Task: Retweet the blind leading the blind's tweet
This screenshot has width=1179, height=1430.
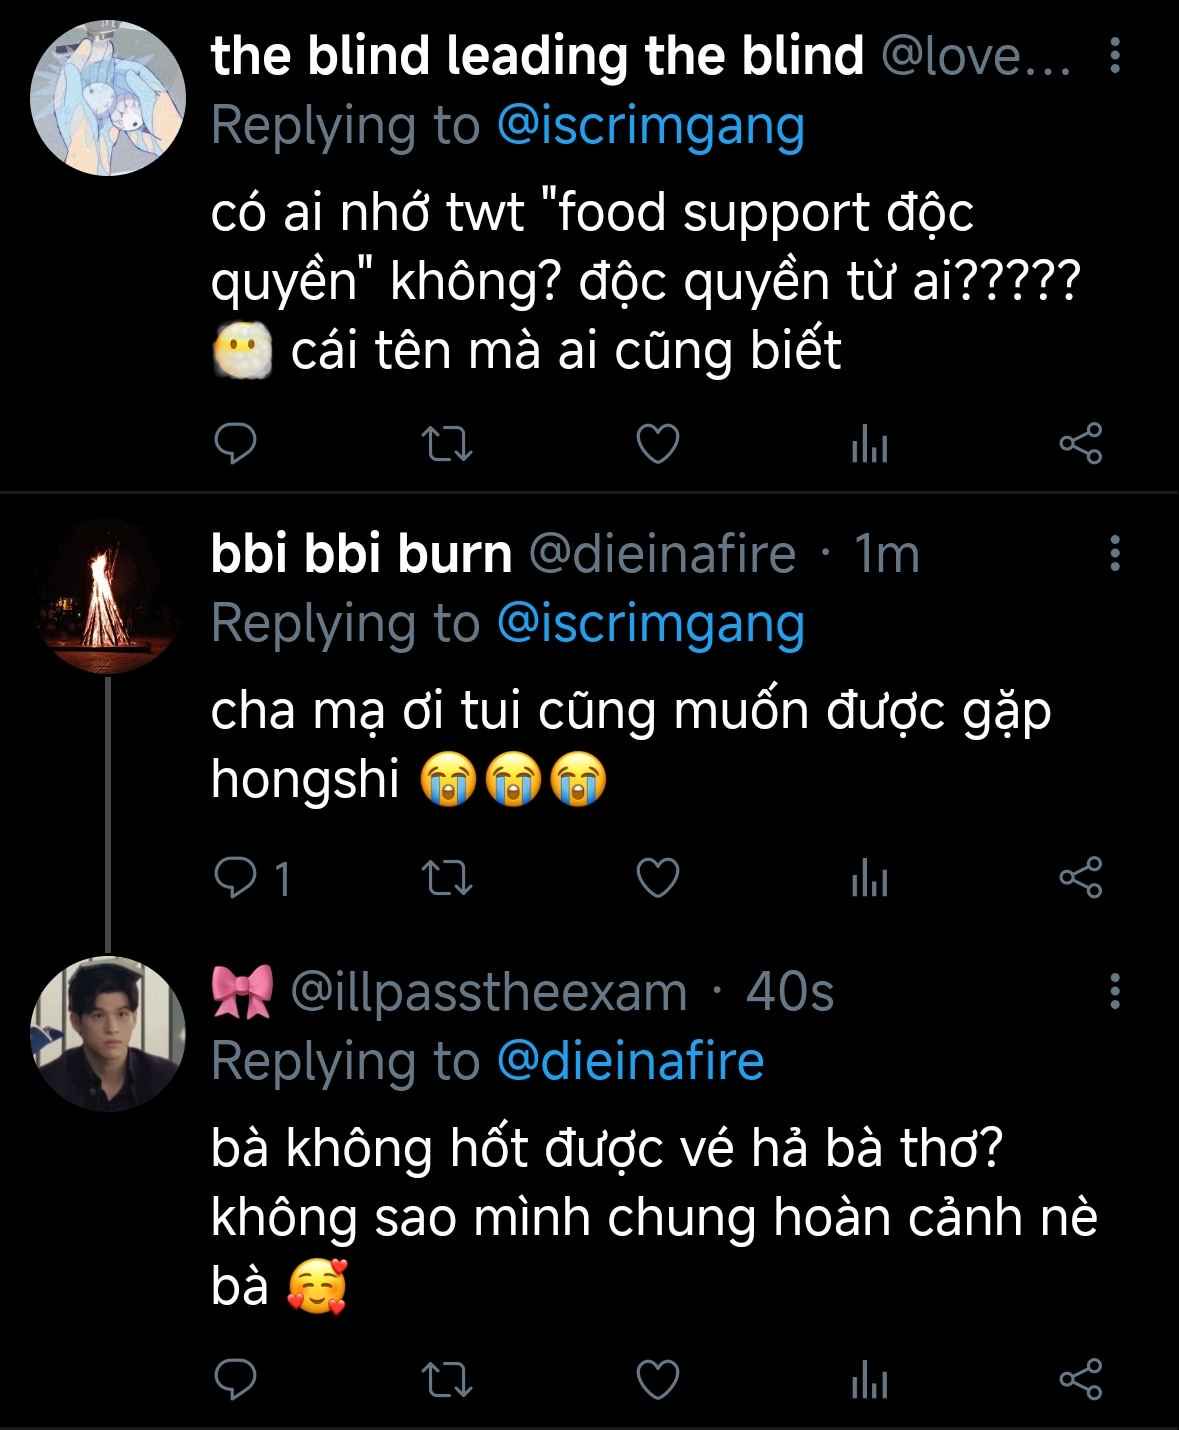Action: click(447, 444)
